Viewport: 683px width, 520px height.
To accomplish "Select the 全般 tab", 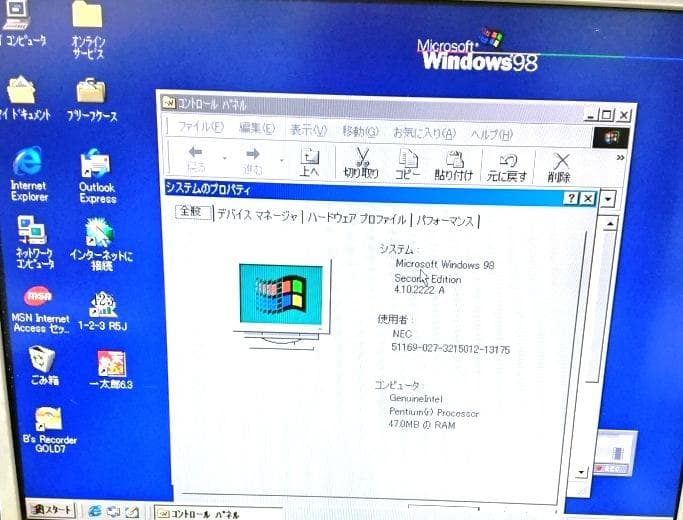I will 193,212.
